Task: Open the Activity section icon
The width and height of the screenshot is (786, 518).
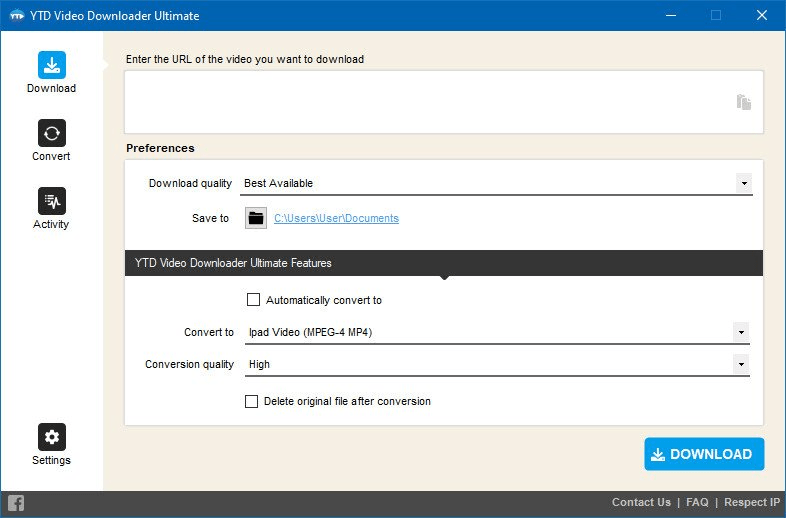Action: (52, 201)
